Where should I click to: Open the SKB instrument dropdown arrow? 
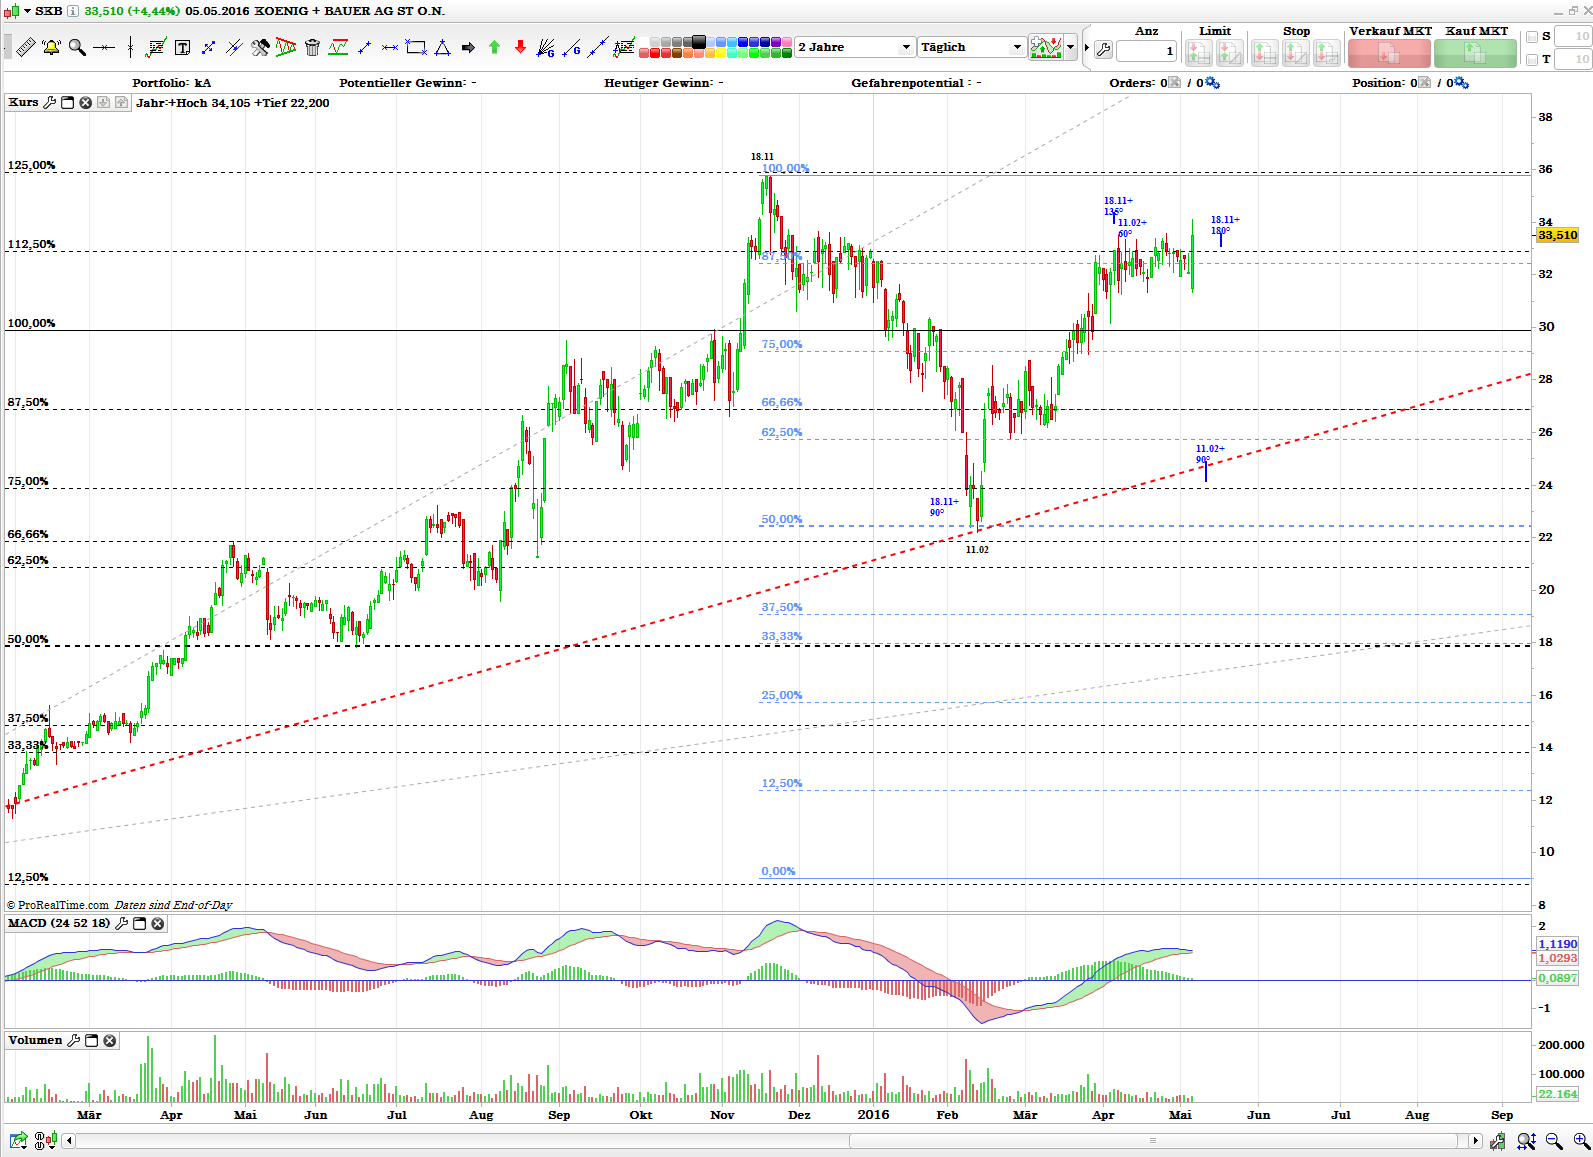click(27, 11)
